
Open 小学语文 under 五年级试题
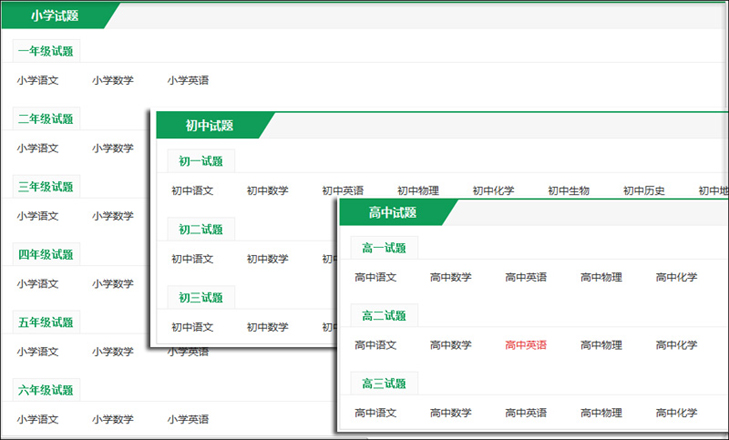(38, 352)
